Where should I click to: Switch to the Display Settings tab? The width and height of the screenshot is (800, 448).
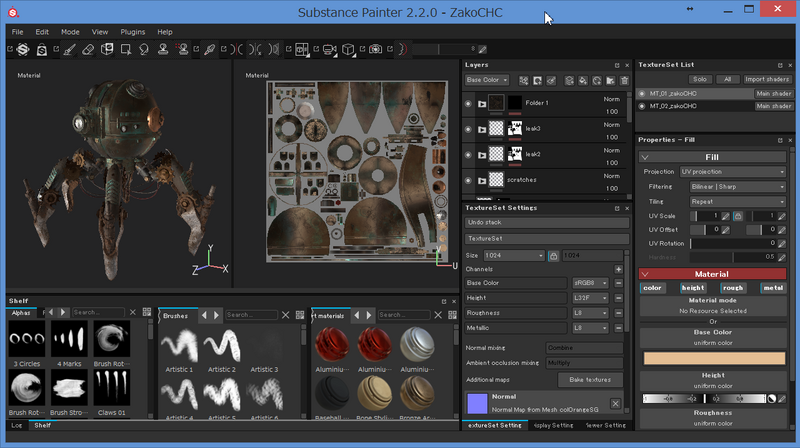(x=554, y=425)
